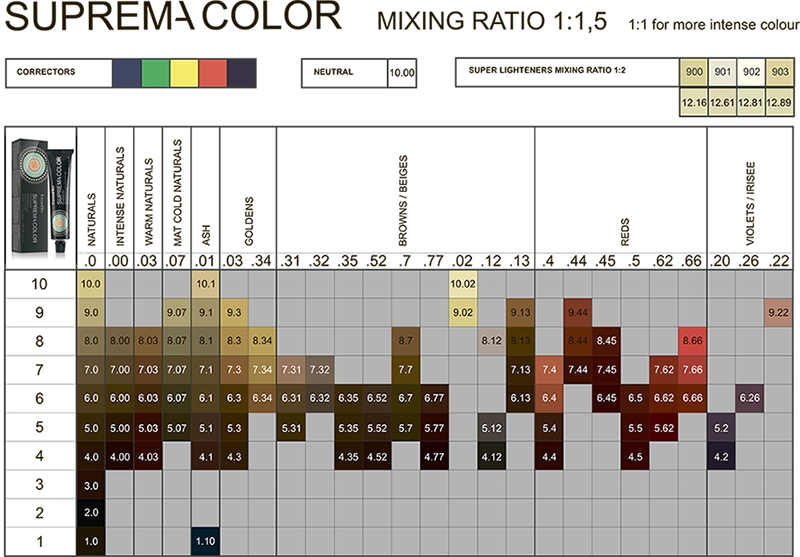
Task: Select shade 9.07 swatch
Action: (177, 313)
